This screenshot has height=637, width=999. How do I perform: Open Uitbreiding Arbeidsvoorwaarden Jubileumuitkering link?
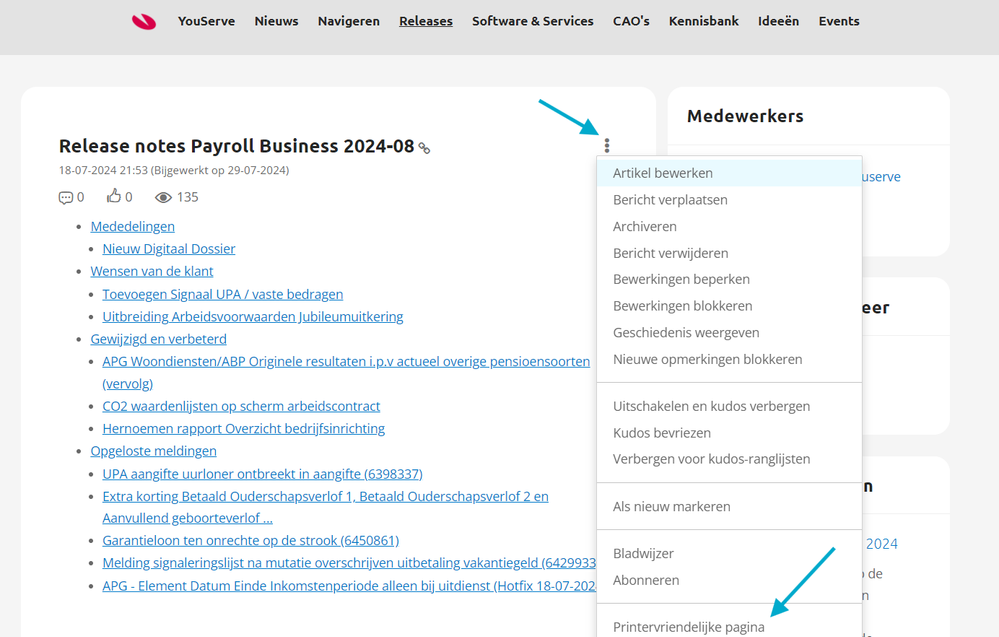(x=253, y=317)
